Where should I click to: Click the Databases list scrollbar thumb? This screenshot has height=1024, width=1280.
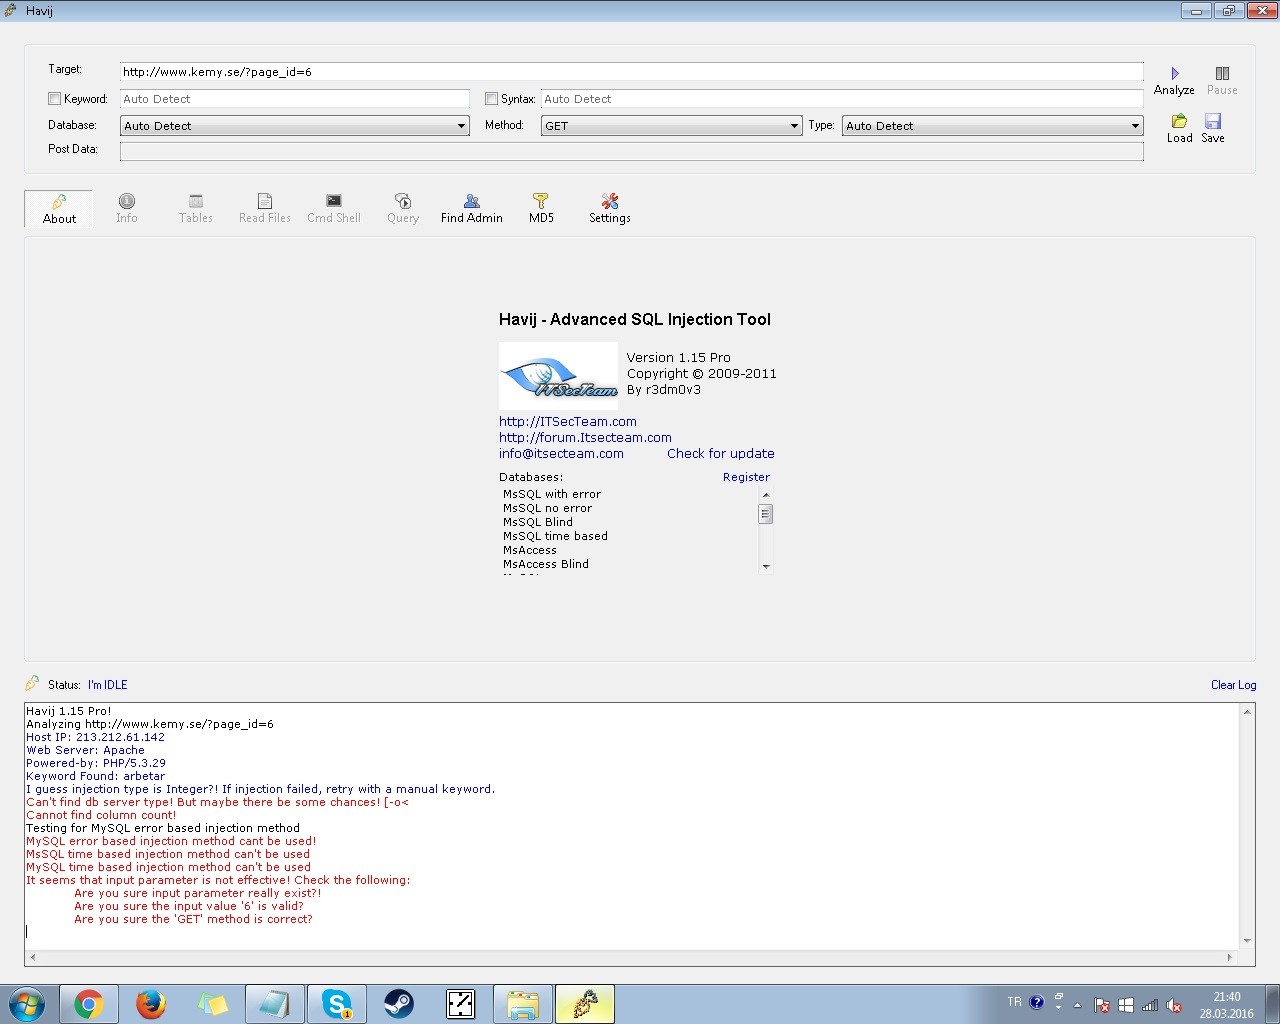point(766,514)
